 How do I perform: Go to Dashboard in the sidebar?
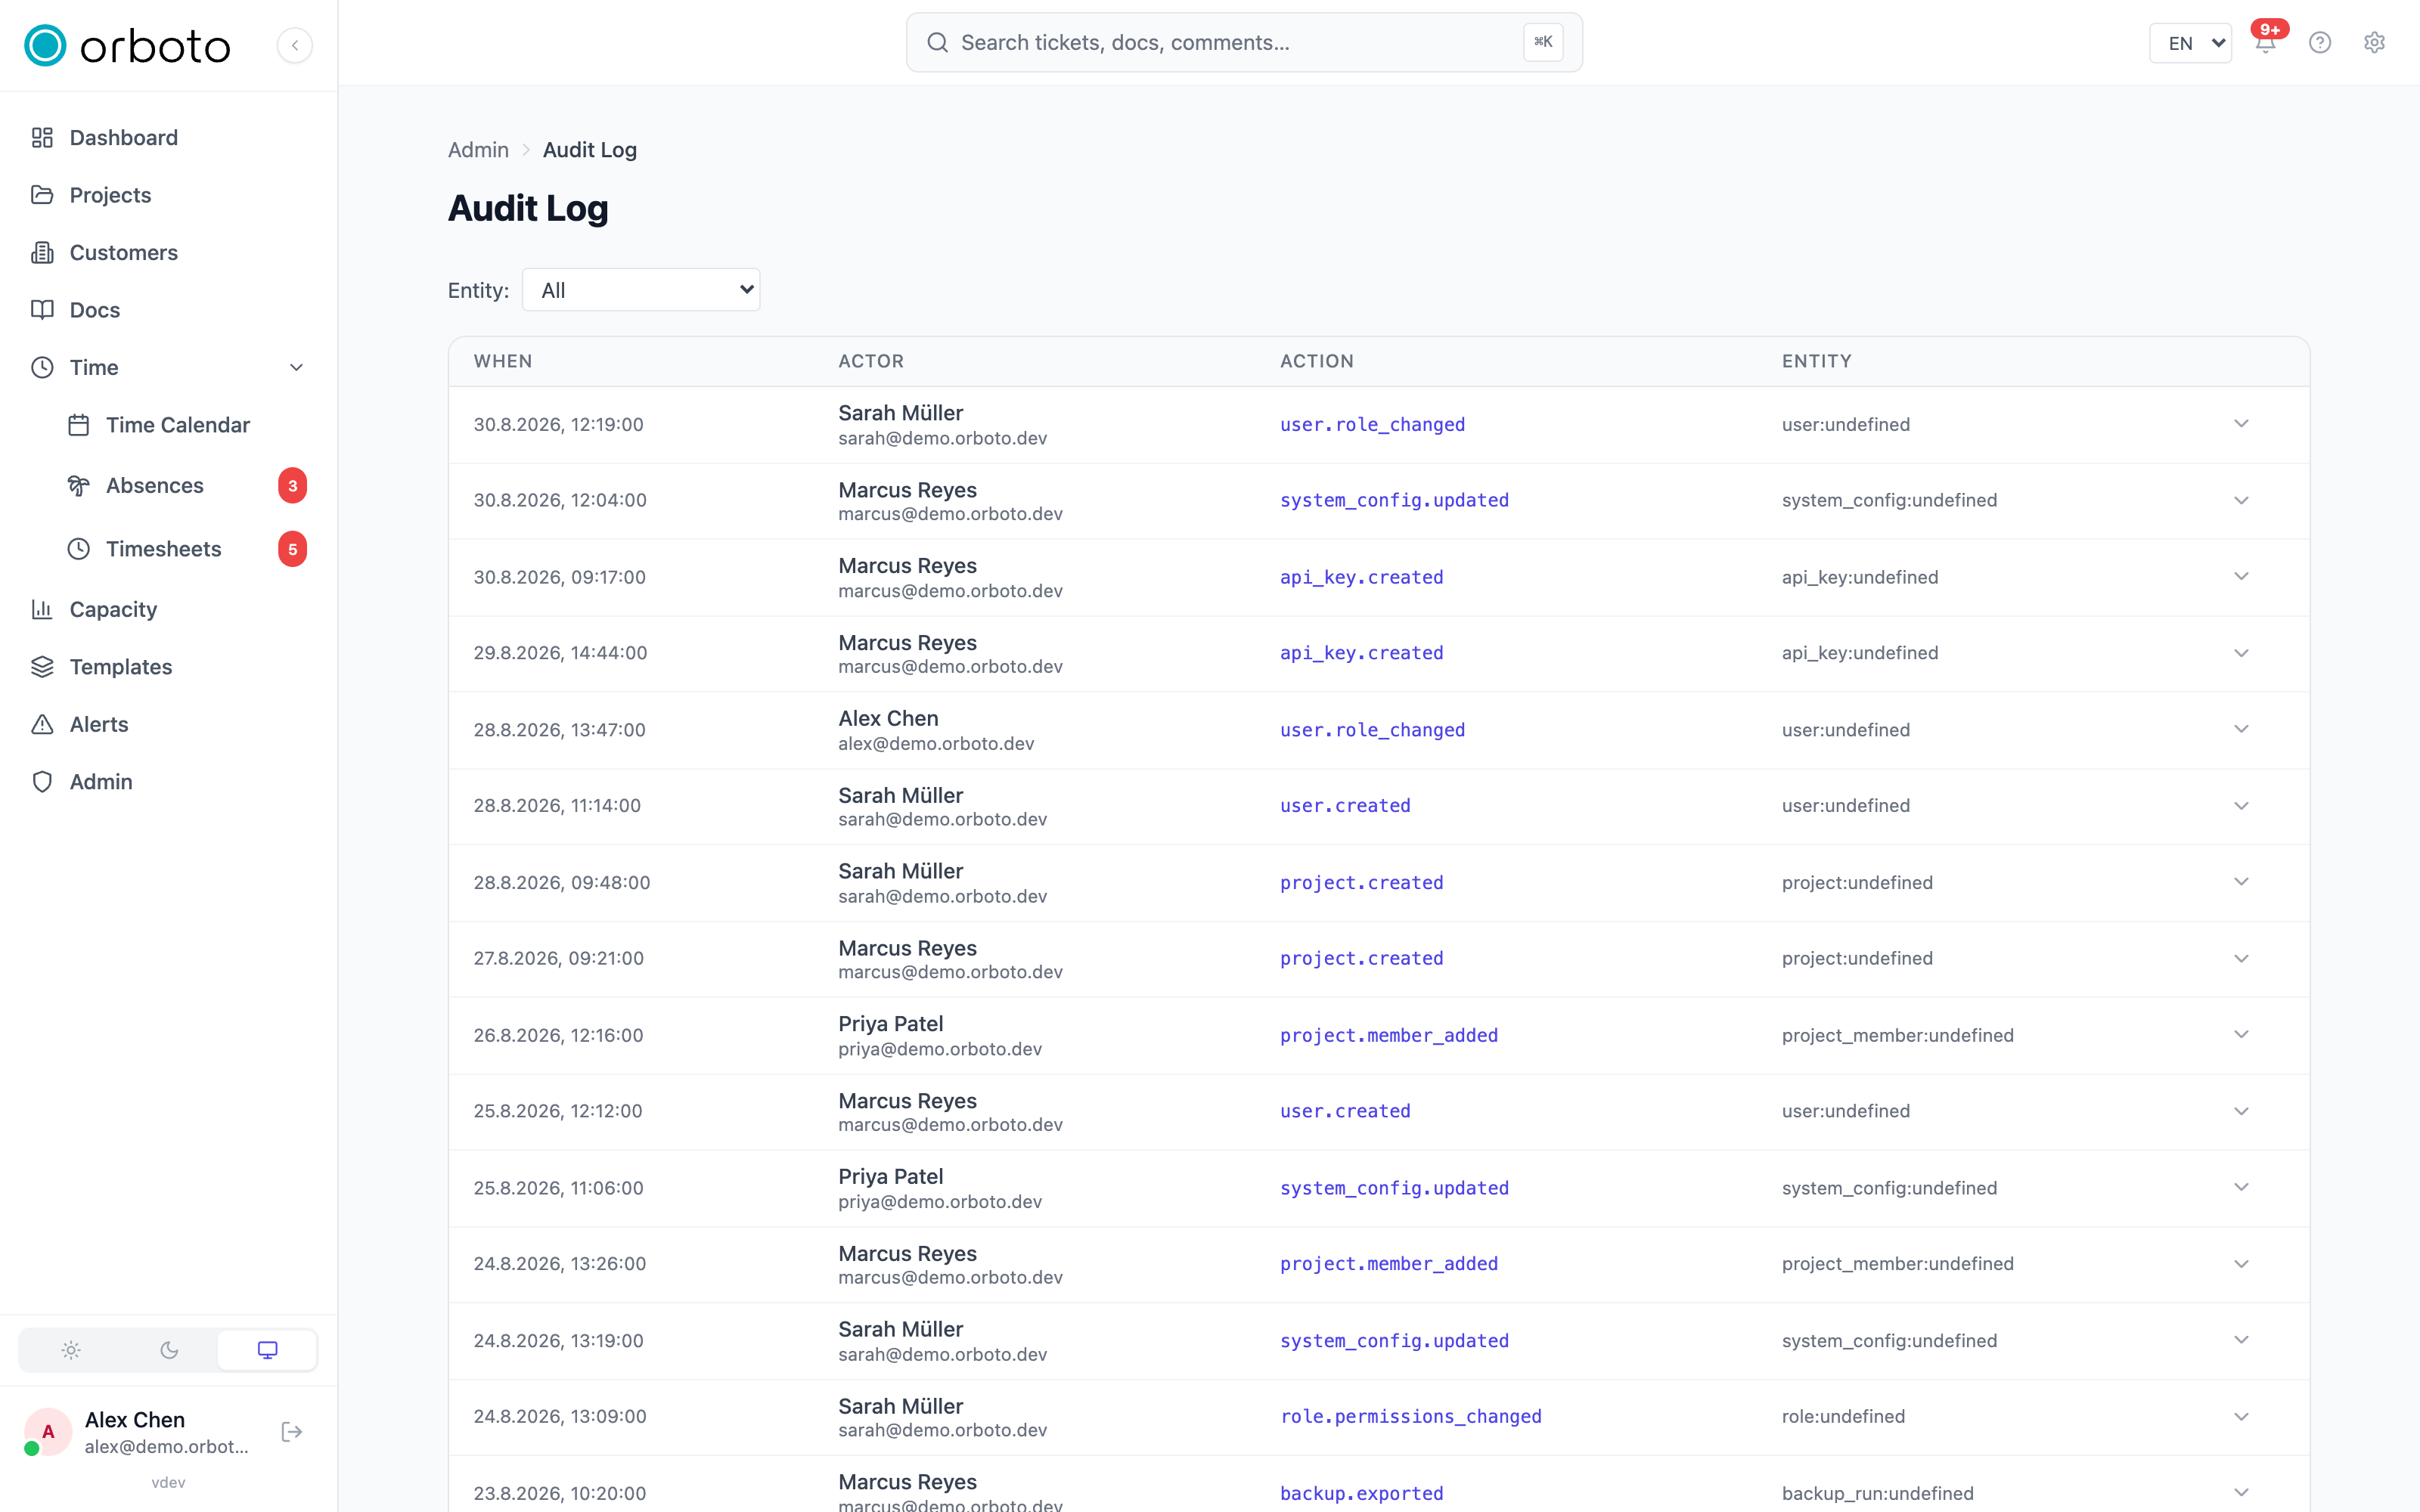(x=168, y=138)
